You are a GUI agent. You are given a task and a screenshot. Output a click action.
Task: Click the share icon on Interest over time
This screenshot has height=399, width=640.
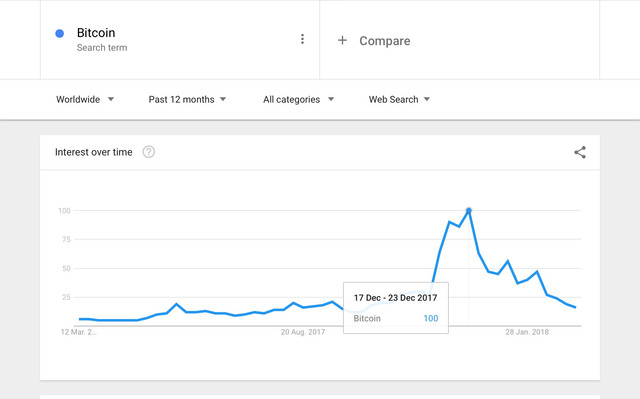[580, 152]
